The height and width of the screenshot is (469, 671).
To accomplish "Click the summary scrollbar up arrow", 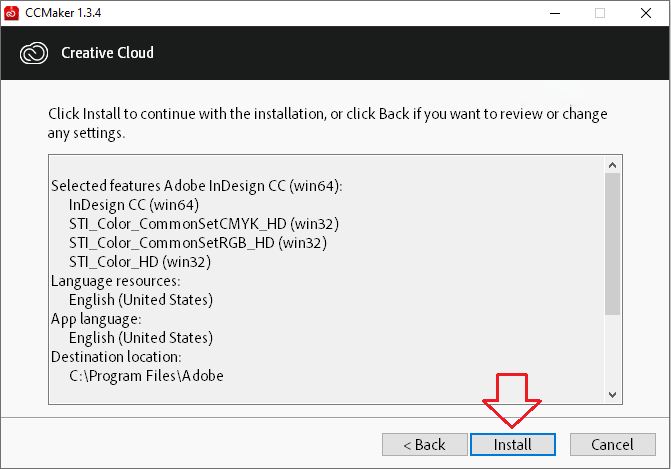I will (612, 164).
